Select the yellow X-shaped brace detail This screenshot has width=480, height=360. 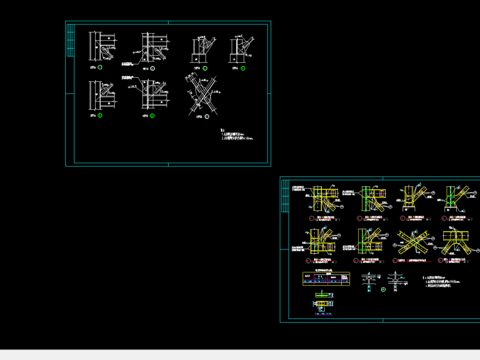(413, 242)
